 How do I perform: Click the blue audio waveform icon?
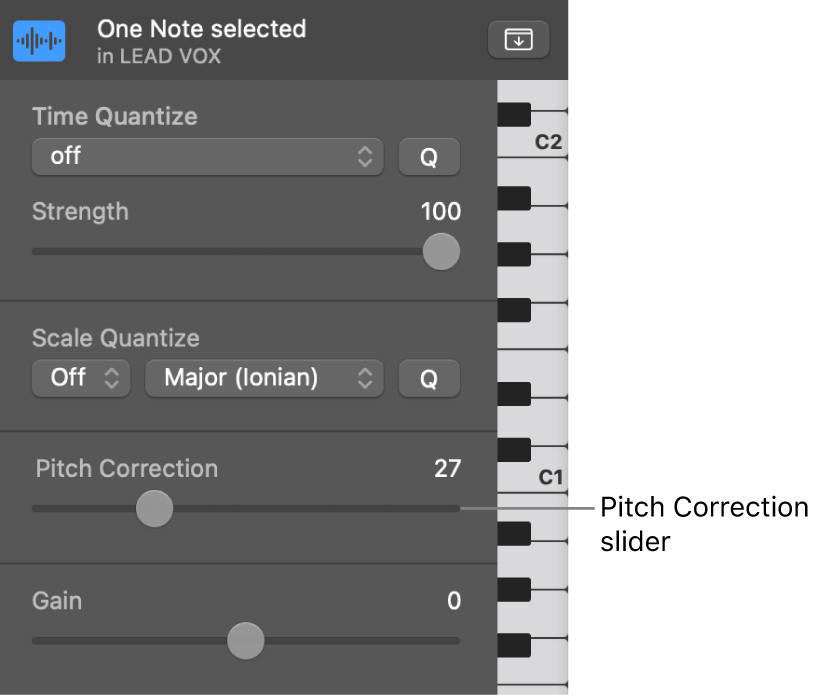39,40
